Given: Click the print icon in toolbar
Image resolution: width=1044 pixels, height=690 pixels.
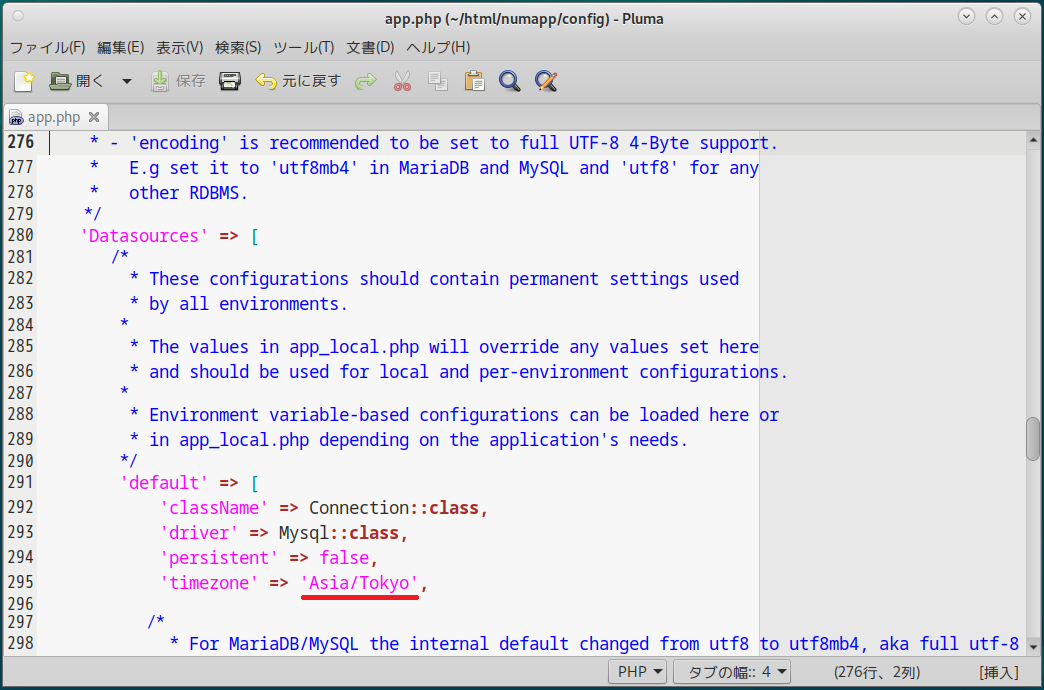Looking at the screenshot, I should coord(230,81).
